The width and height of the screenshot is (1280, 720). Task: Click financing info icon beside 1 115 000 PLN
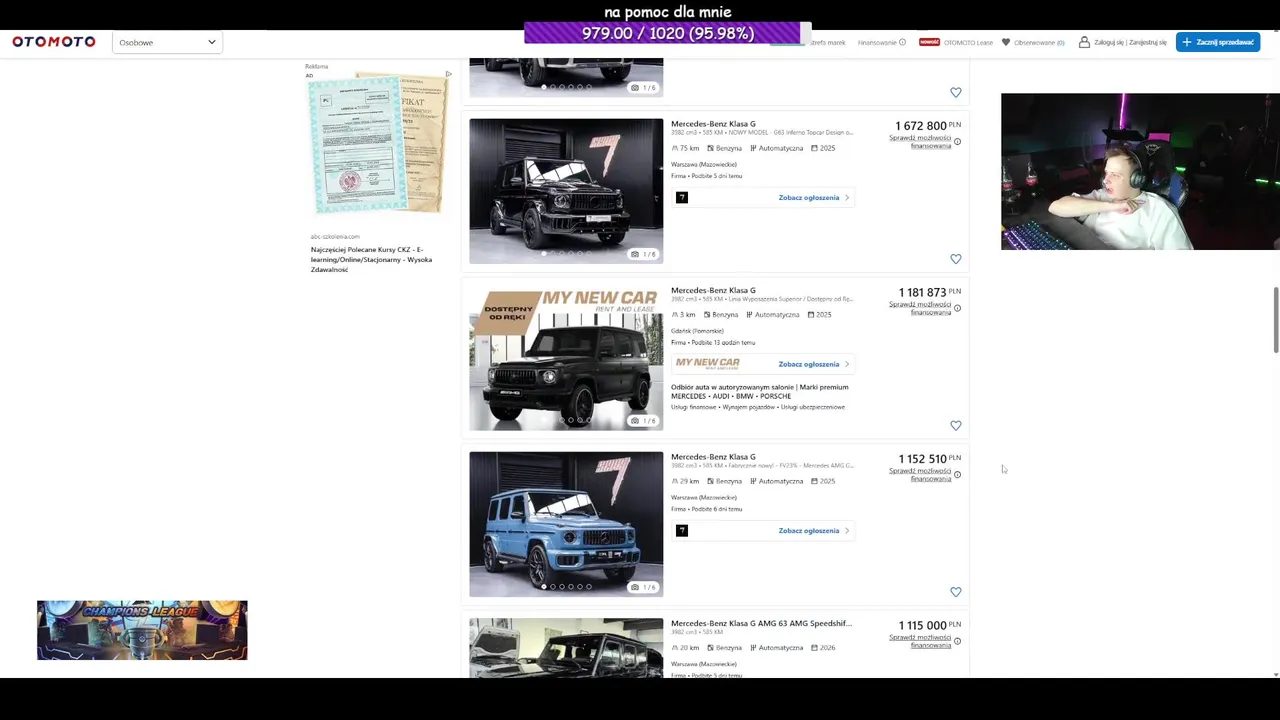point(957,641)
